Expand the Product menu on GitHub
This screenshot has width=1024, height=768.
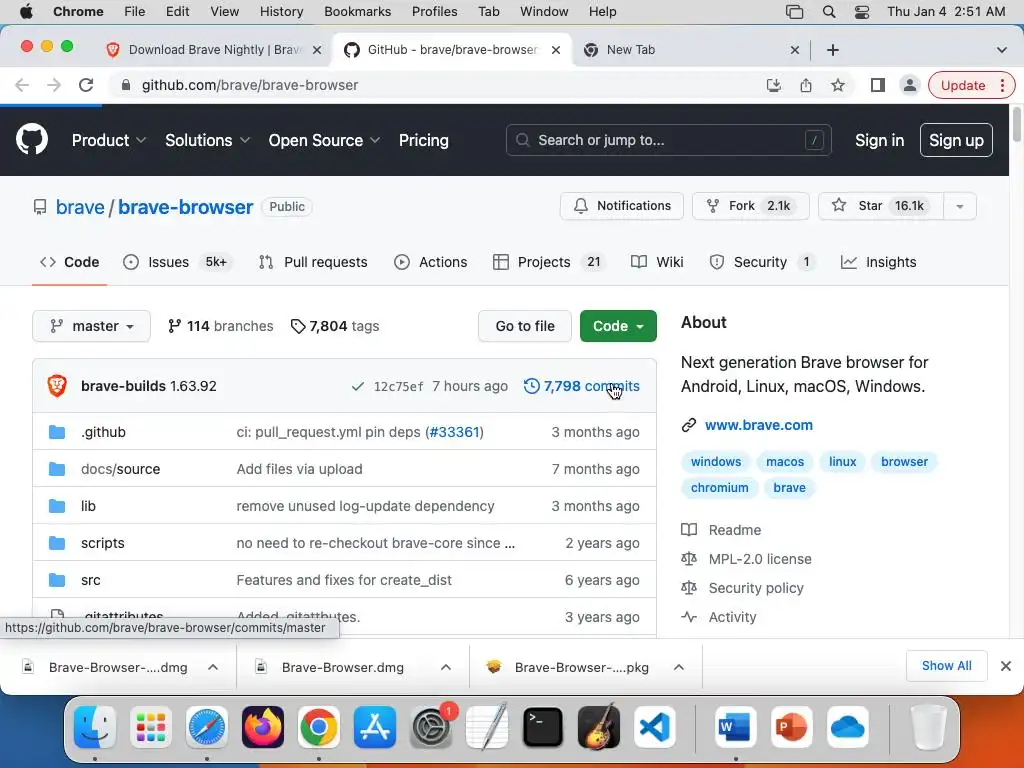(108, 140)
